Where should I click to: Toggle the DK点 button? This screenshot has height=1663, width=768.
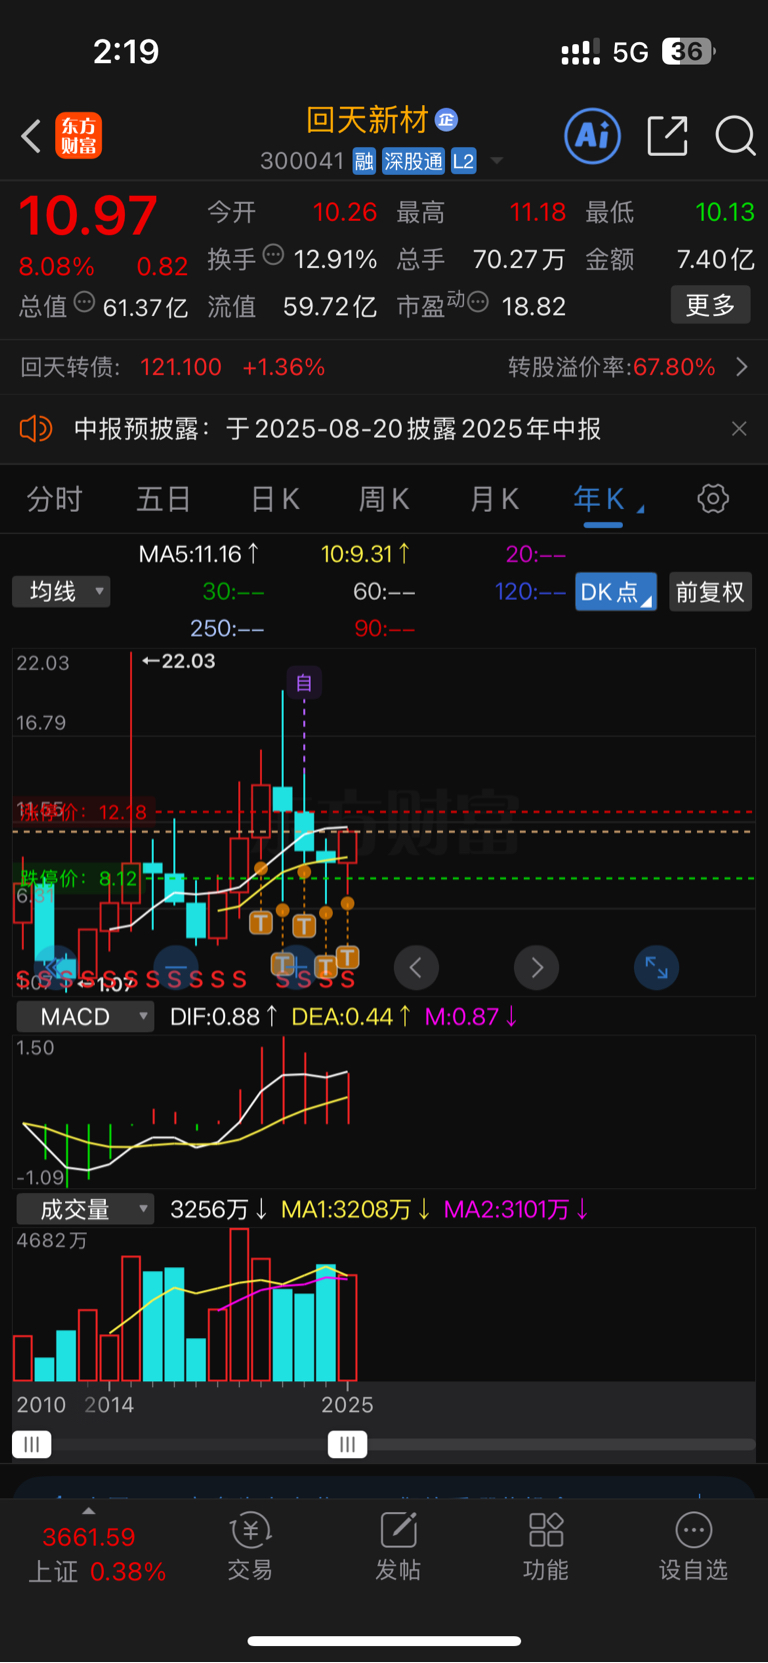pyautogui.click(x=616, y=592)
